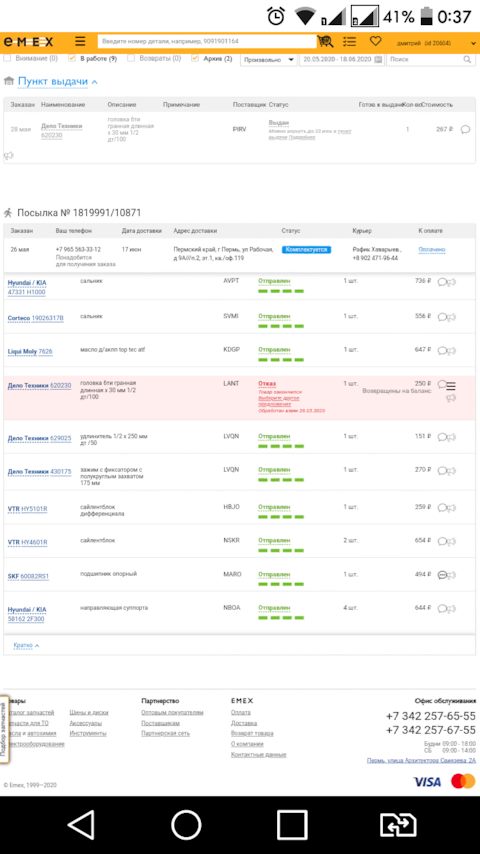480x854 pixels.
Task: Open comment bubble for Corteco 556 ₽ row
Action: 442,316
